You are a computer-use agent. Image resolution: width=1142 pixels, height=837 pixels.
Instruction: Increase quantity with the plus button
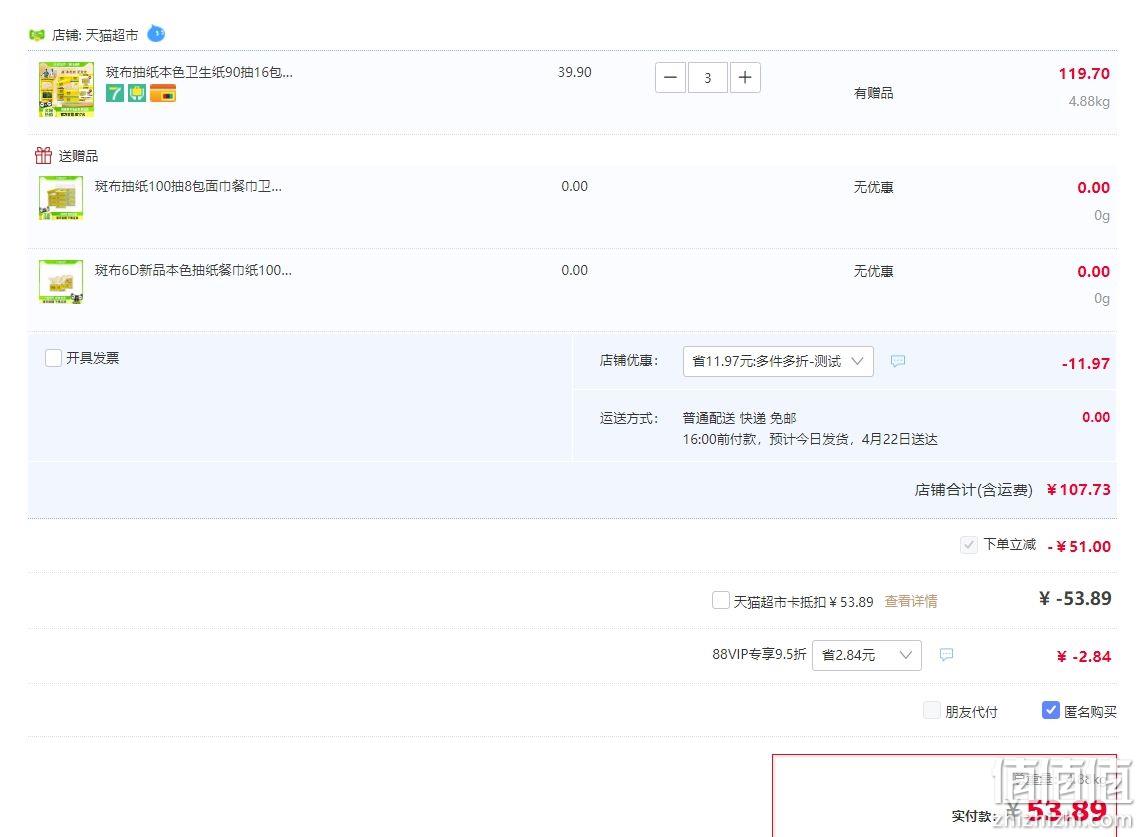click(x=745, y=78)
